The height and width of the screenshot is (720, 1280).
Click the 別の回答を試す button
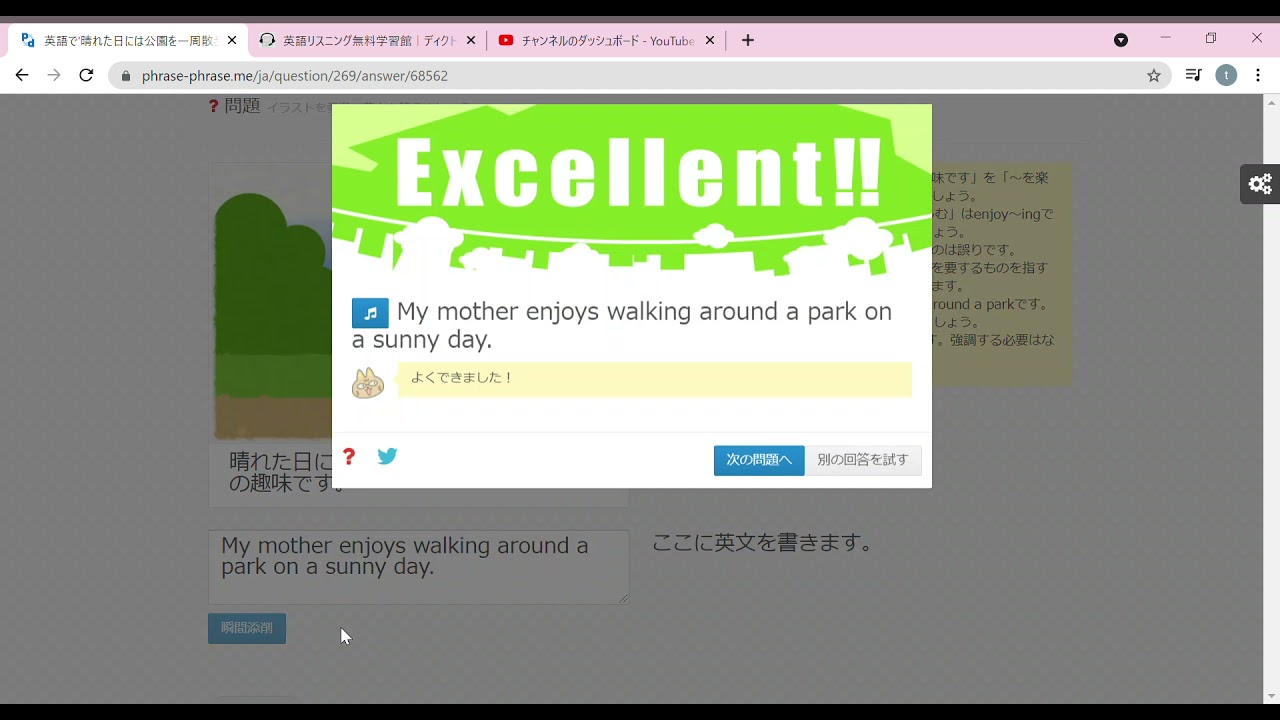[863, 460]
